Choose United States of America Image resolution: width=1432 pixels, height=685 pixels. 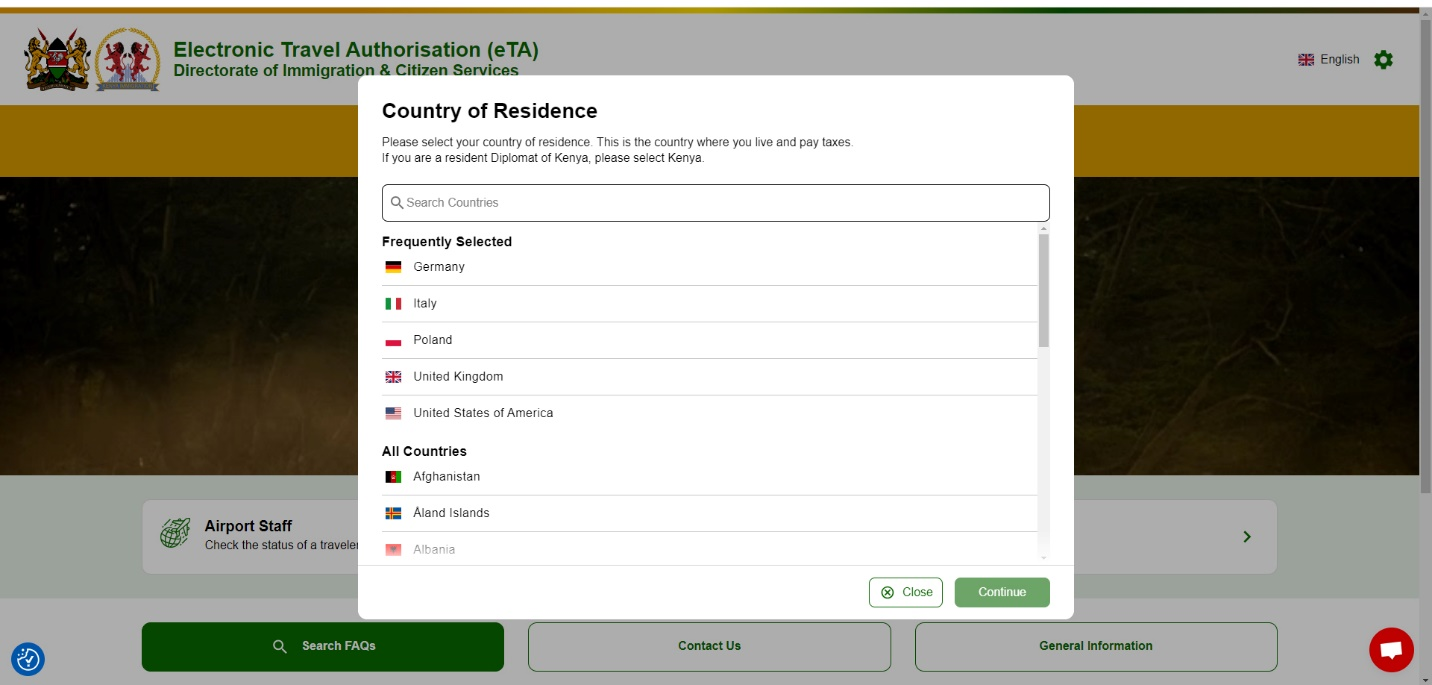(483, 413)
